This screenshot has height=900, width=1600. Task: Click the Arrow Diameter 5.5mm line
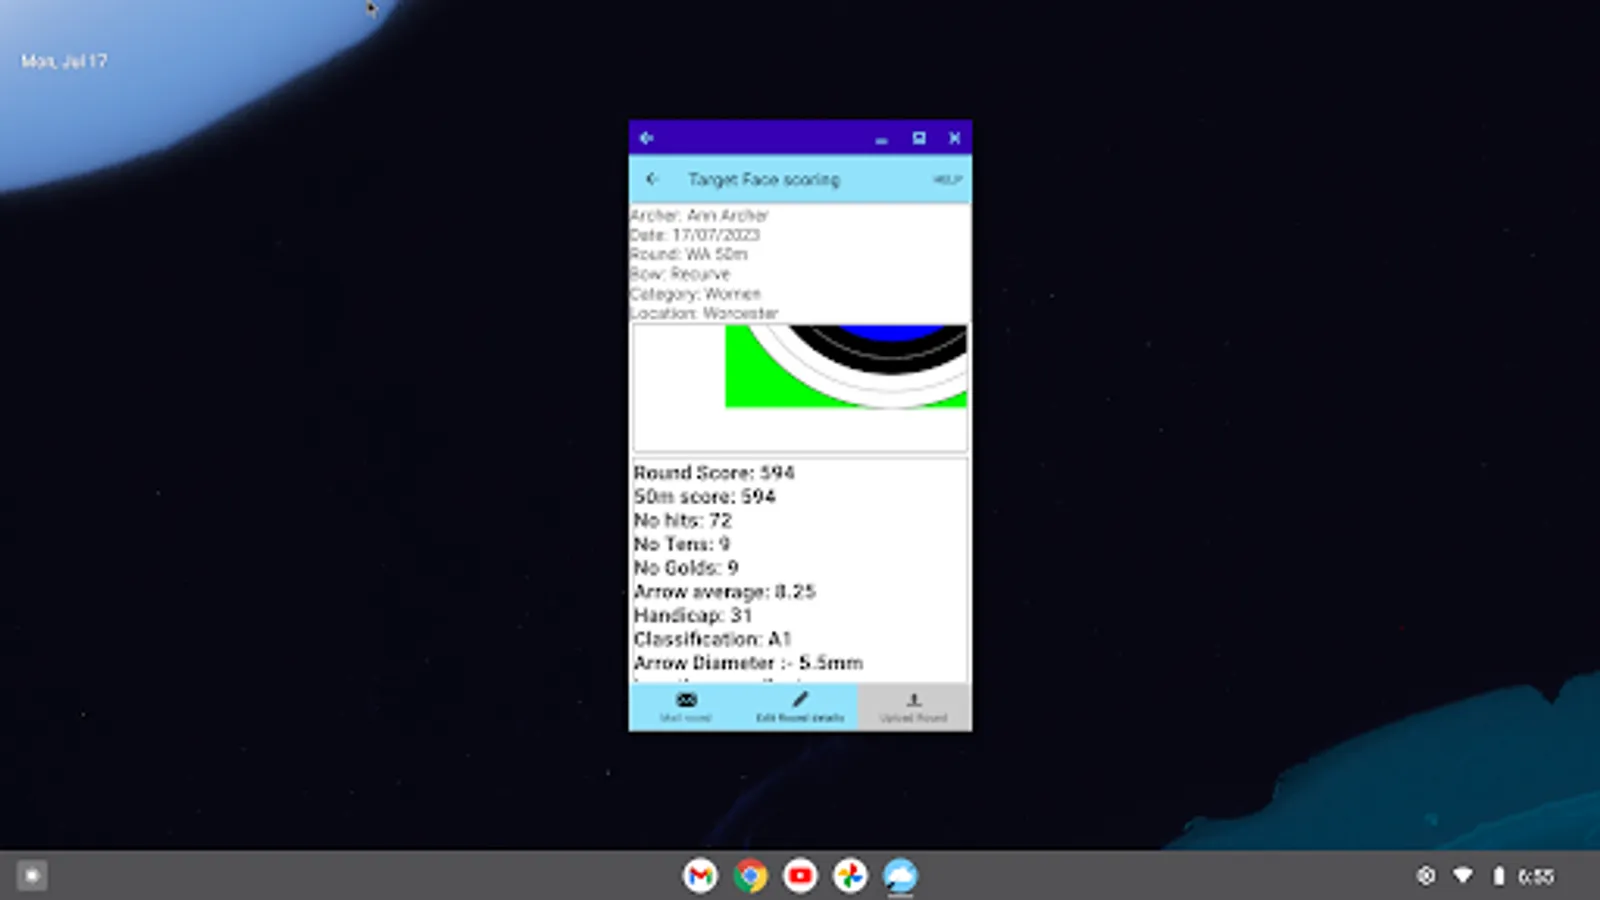(x=748, y=663)
